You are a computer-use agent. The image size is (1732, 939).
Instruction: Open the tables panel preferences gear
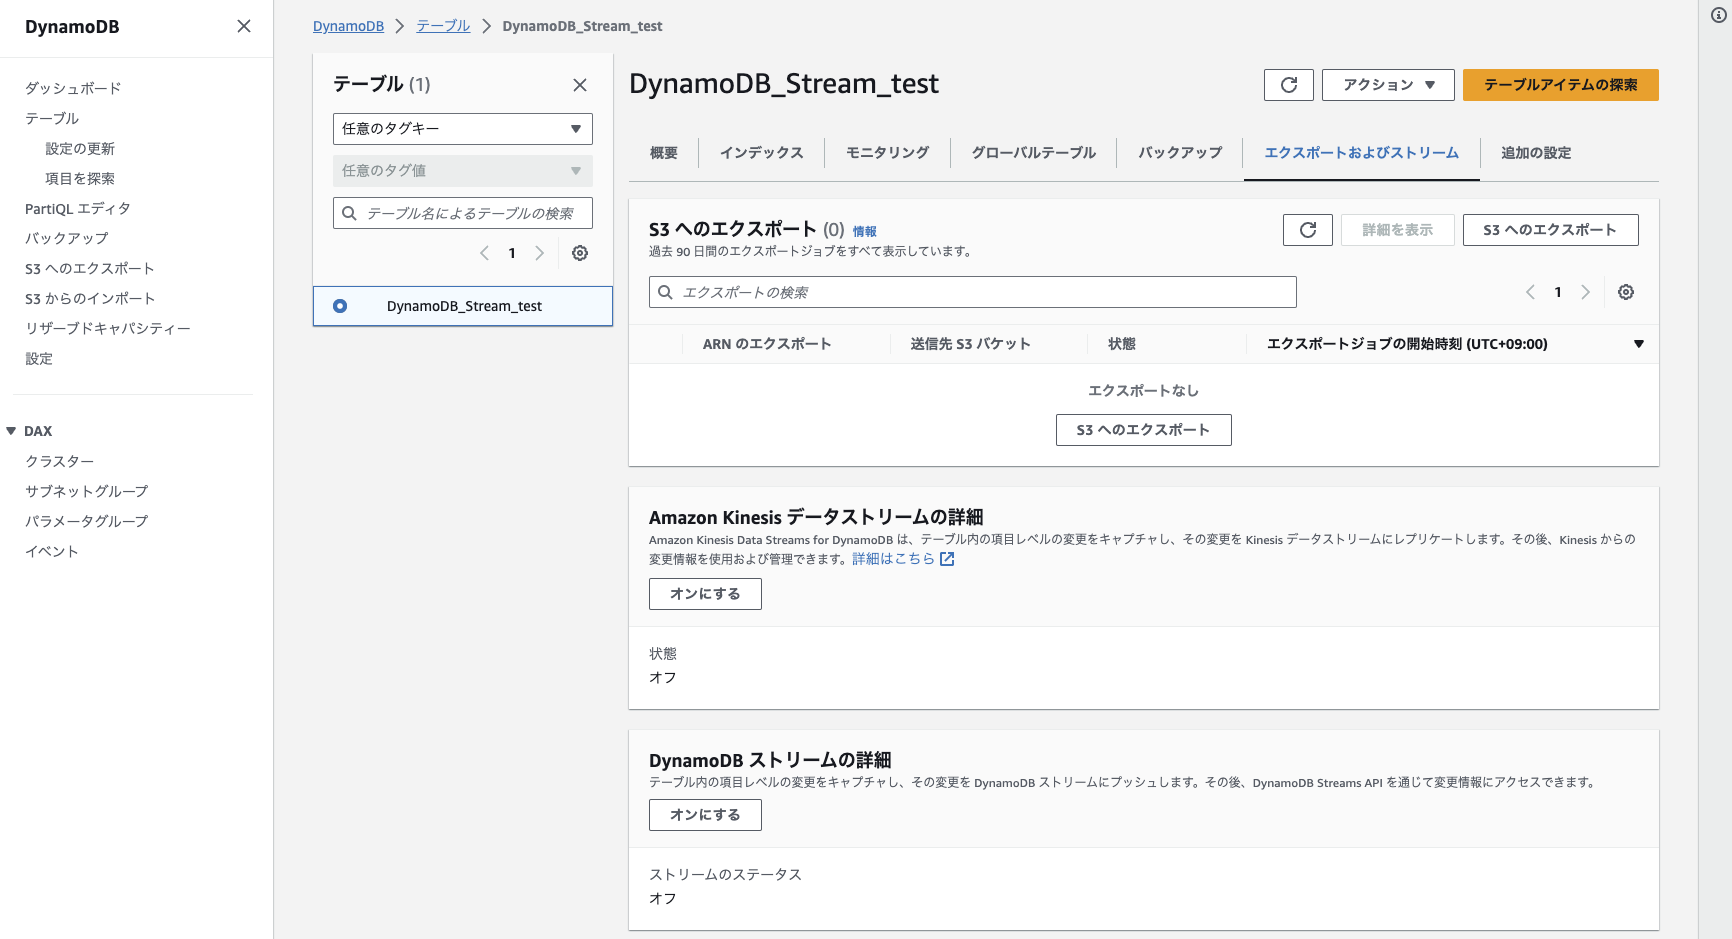click(x=580, y=253)
